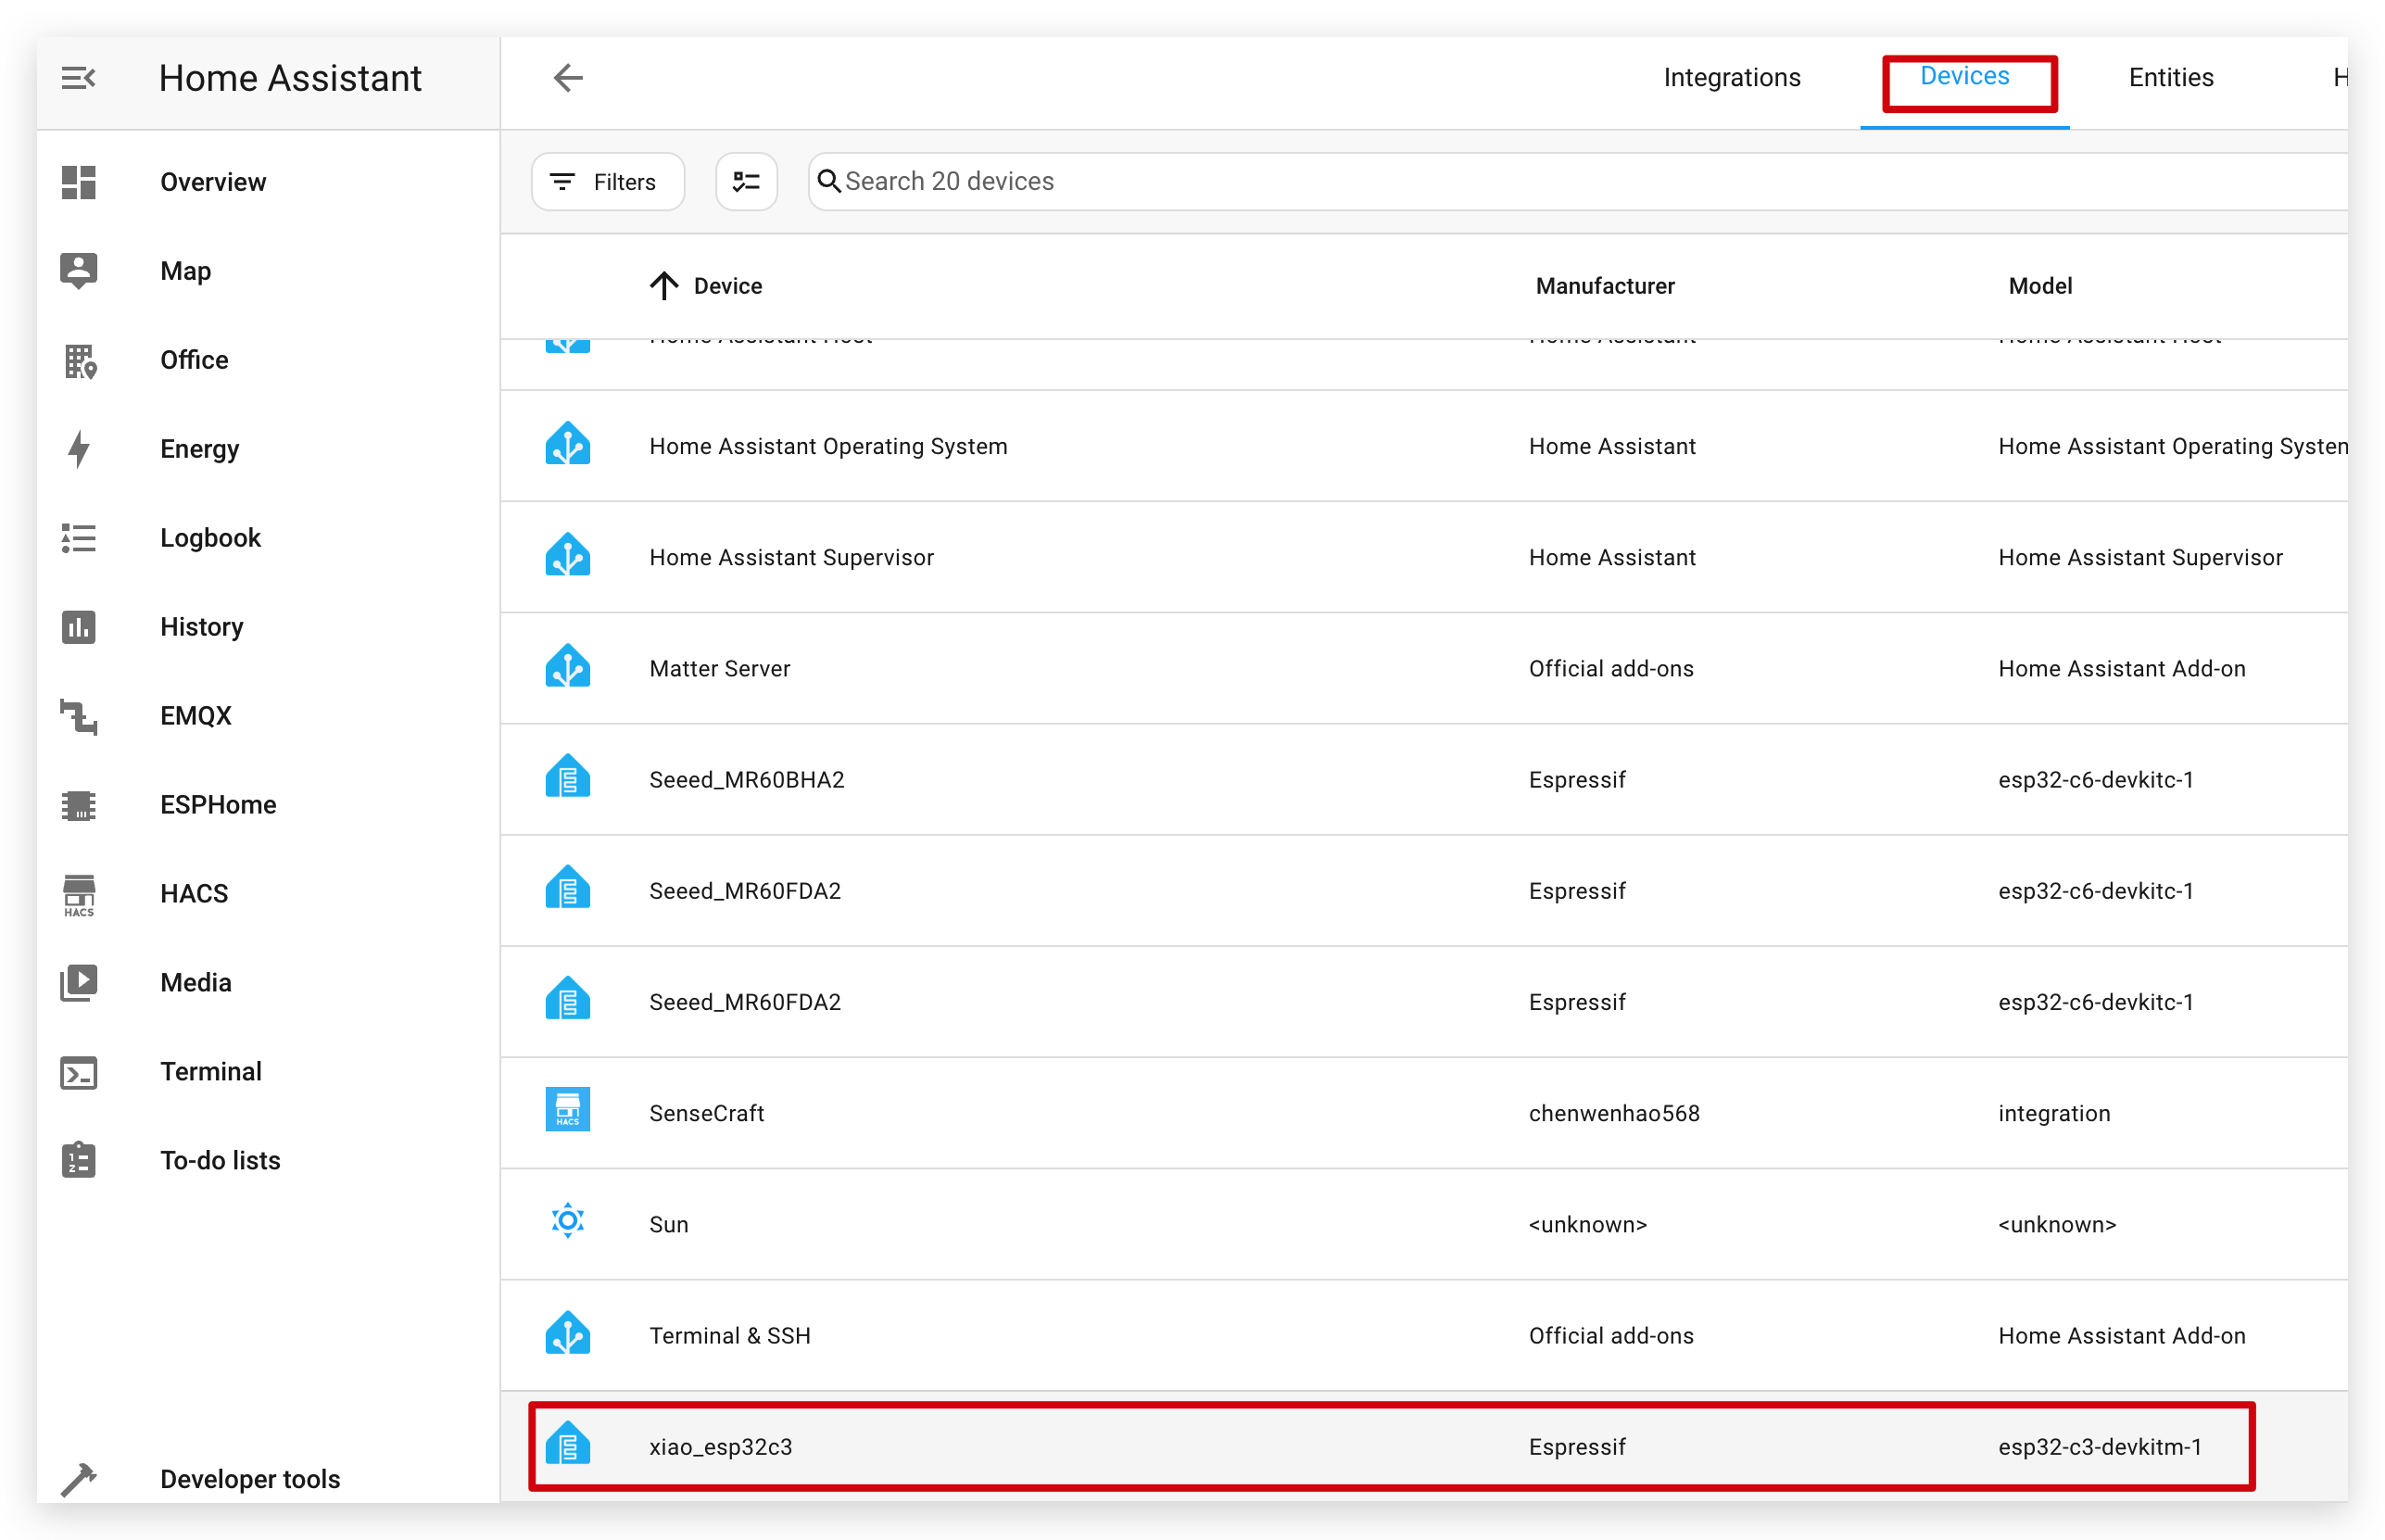Open the Logbook list icon

(x=78, y=538)
